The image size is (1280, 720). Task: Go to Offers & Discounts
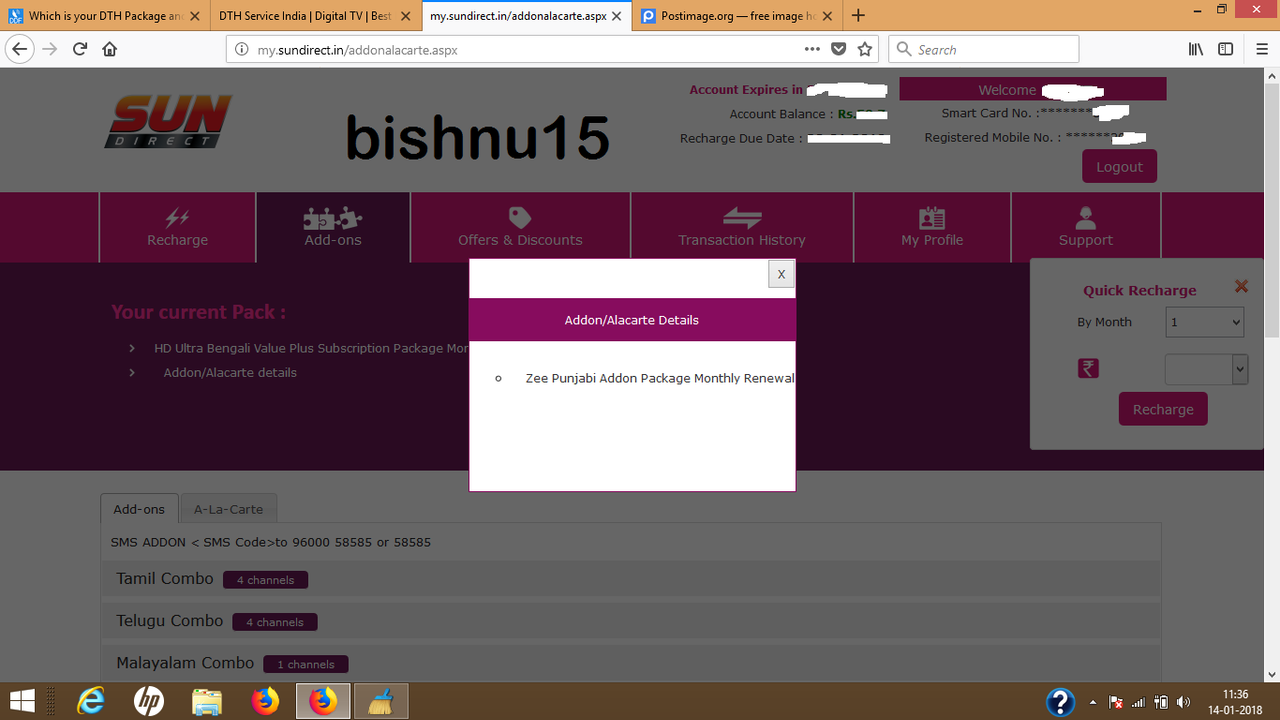coord(520,227)
